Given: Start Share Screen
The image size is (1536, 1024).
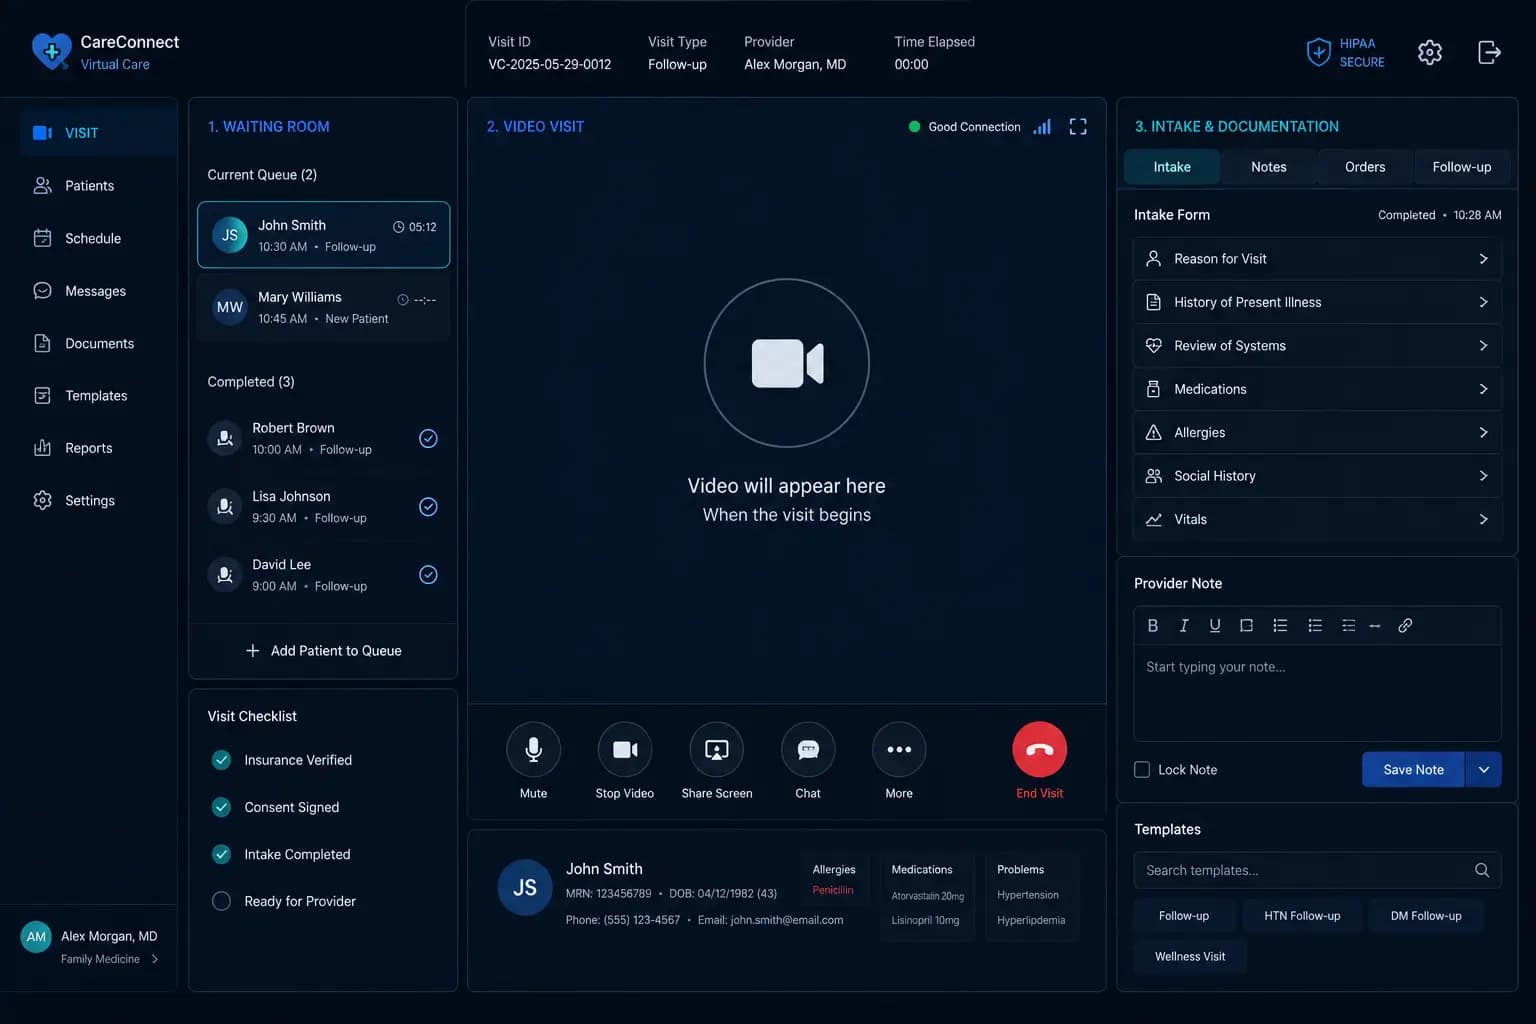Looking at the screenshot, I should click(x=717, y=749).
